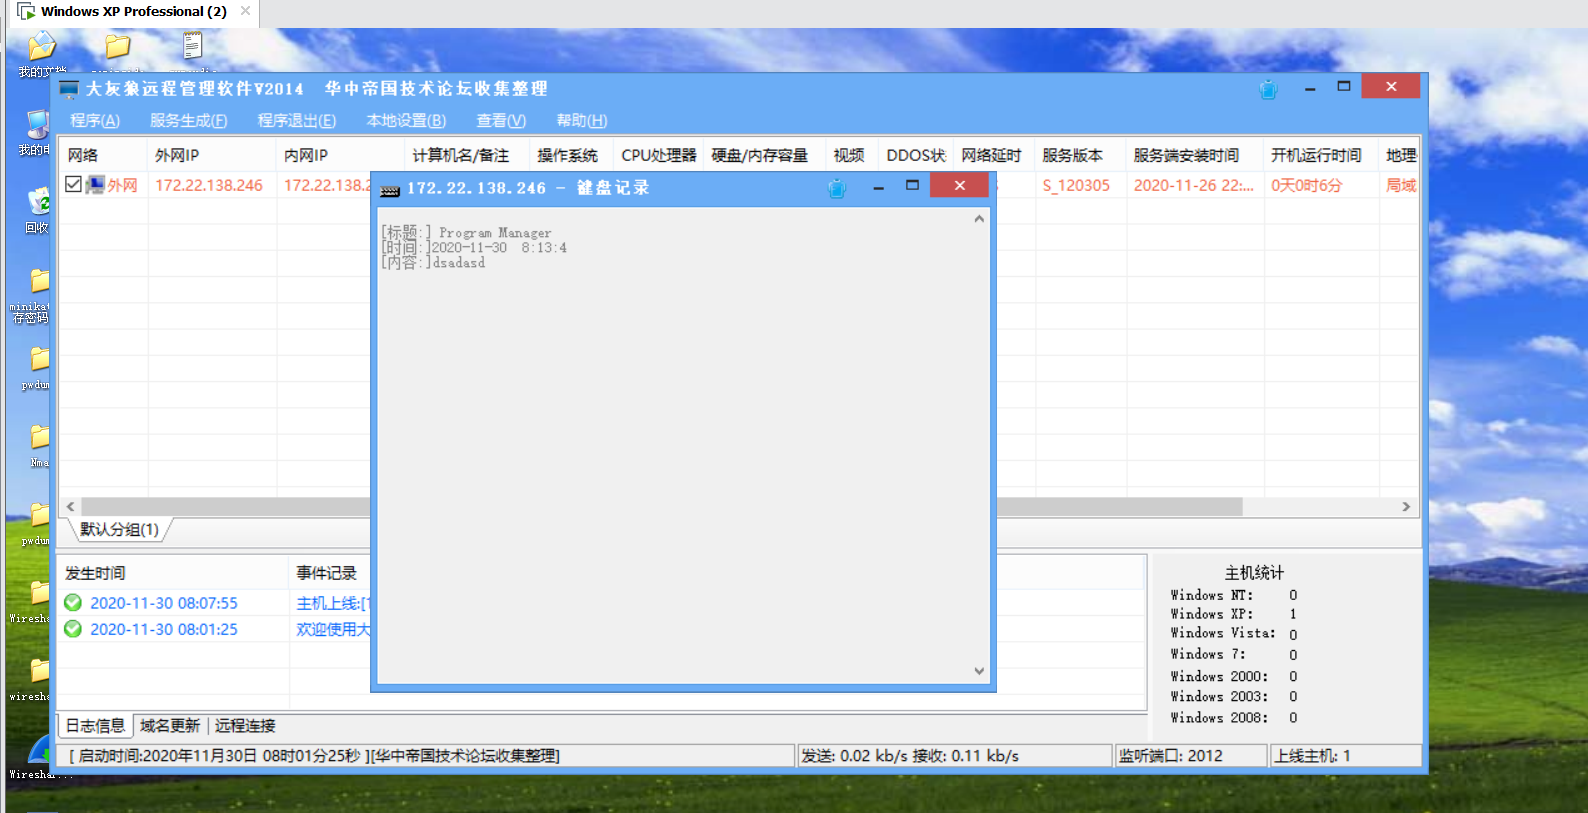
Task: Select the Wireshark shark-fin desktop icon
Action: click(x=38, y=756)
